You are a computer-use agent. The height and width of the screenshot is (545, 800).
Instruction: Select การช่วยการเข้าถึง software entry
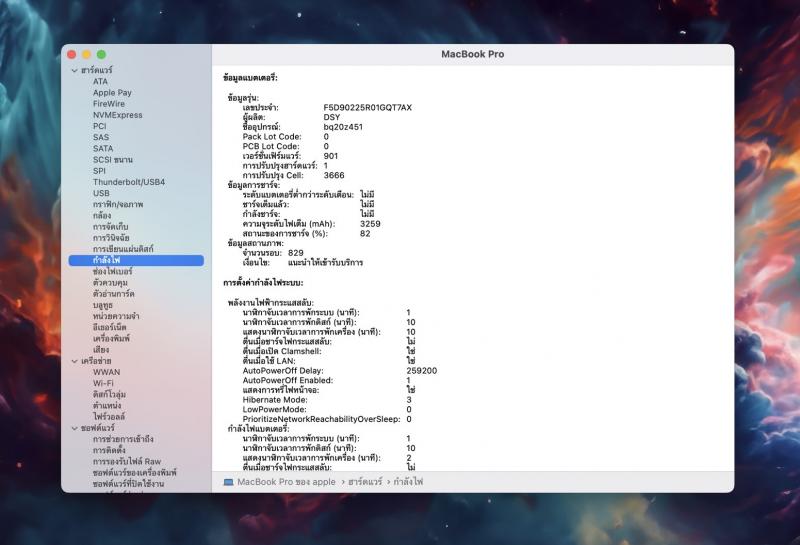pyautogui.click(x=123, y=439)
